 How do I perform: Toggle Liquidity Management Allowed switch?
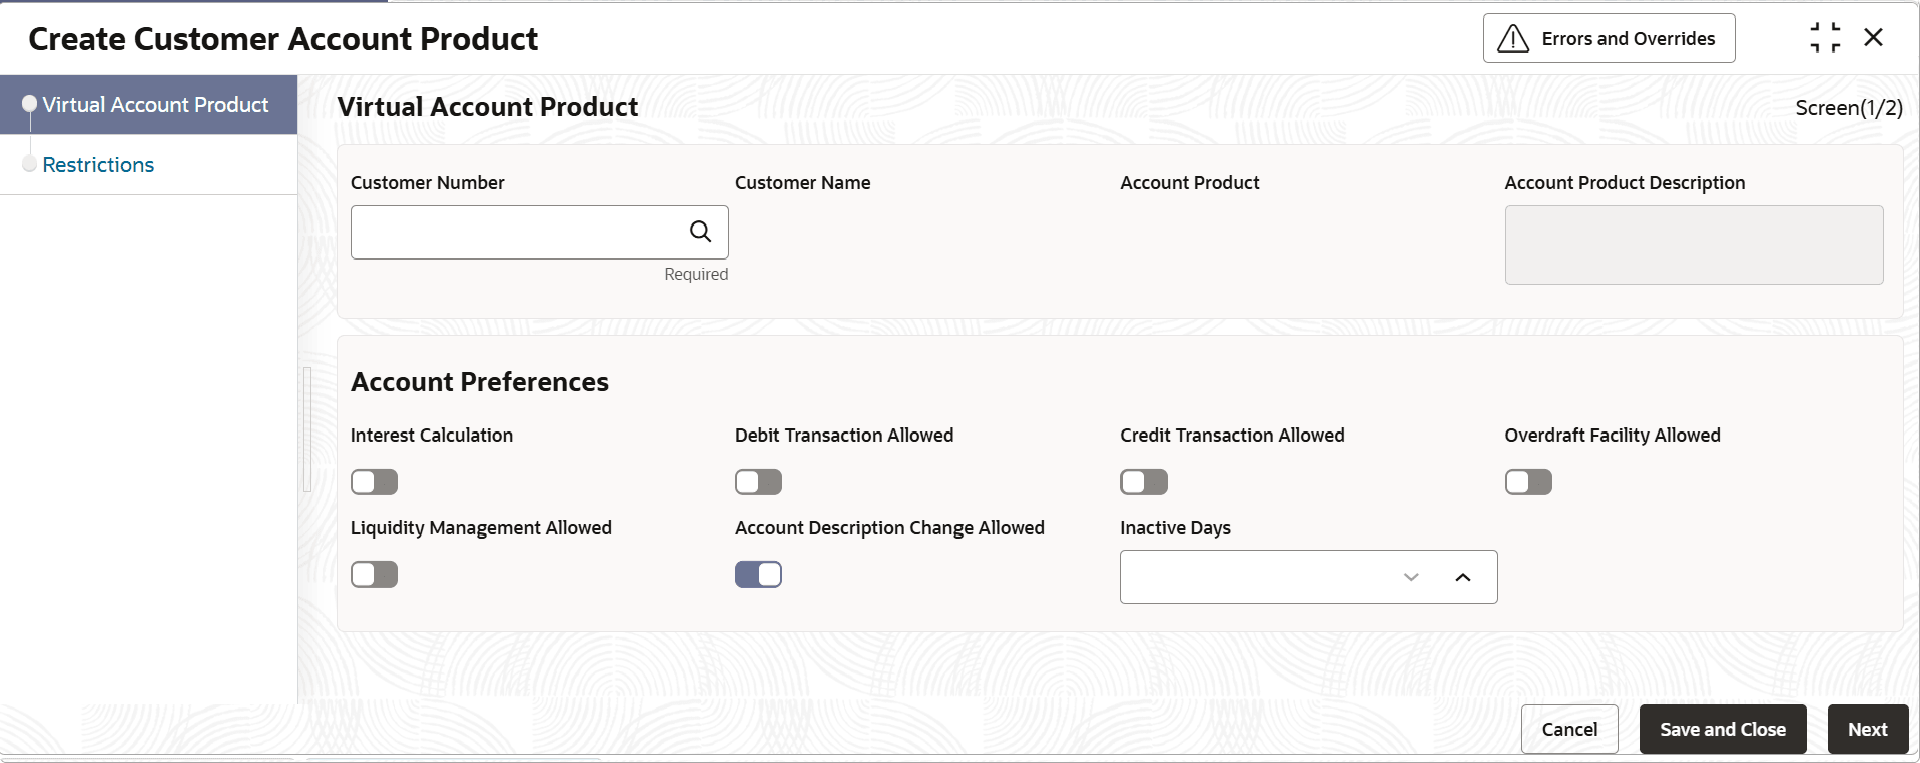tap(374, 575)
